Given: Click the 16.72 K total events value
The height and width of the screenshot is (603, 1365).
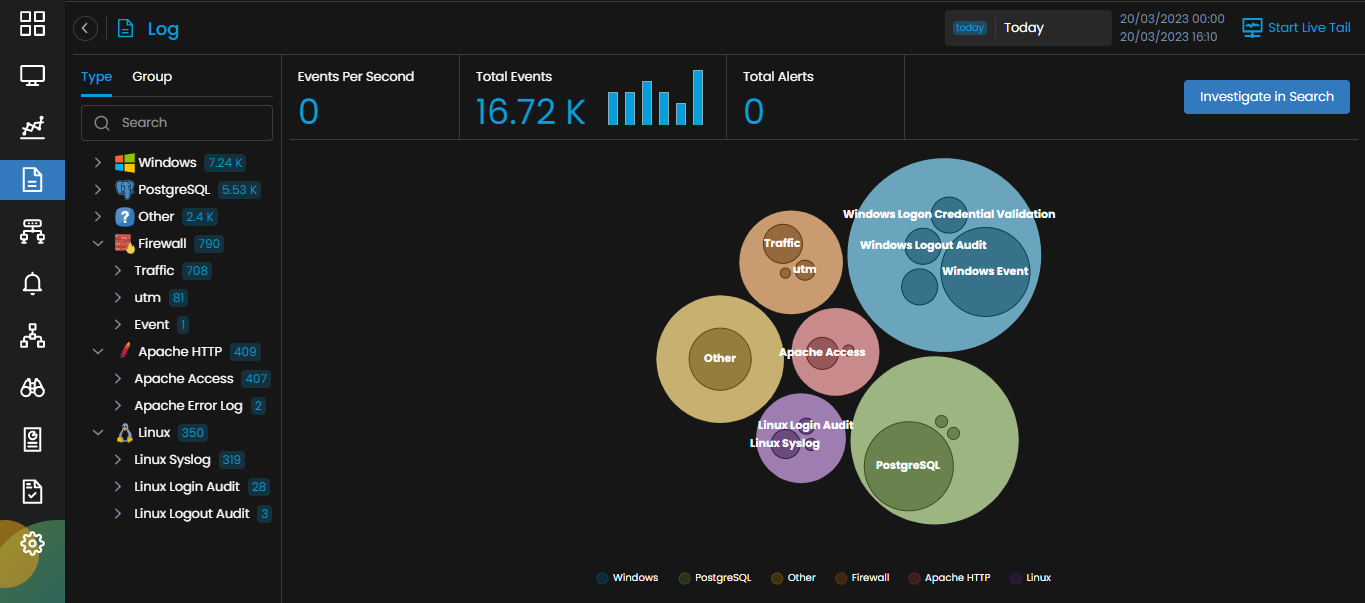Looking at the screenshot, I should (x=530, y=111).
